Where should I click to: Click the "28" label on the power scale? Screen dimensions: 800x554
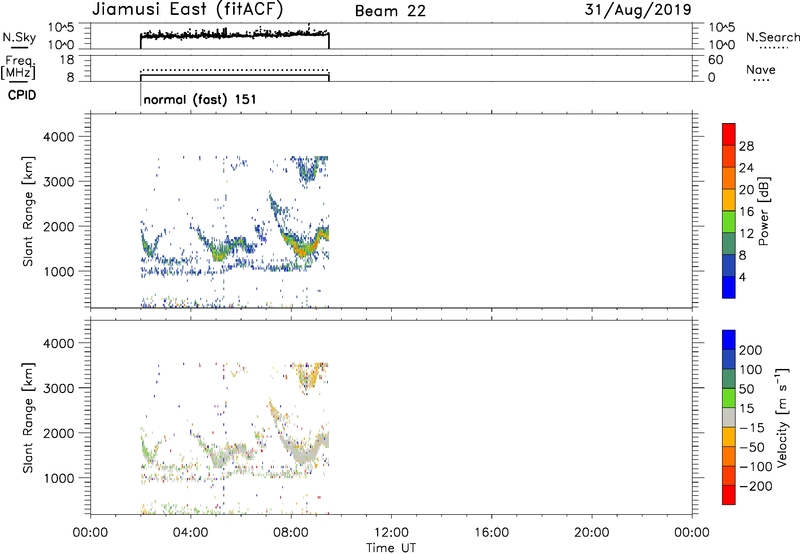tap(746, 146)
